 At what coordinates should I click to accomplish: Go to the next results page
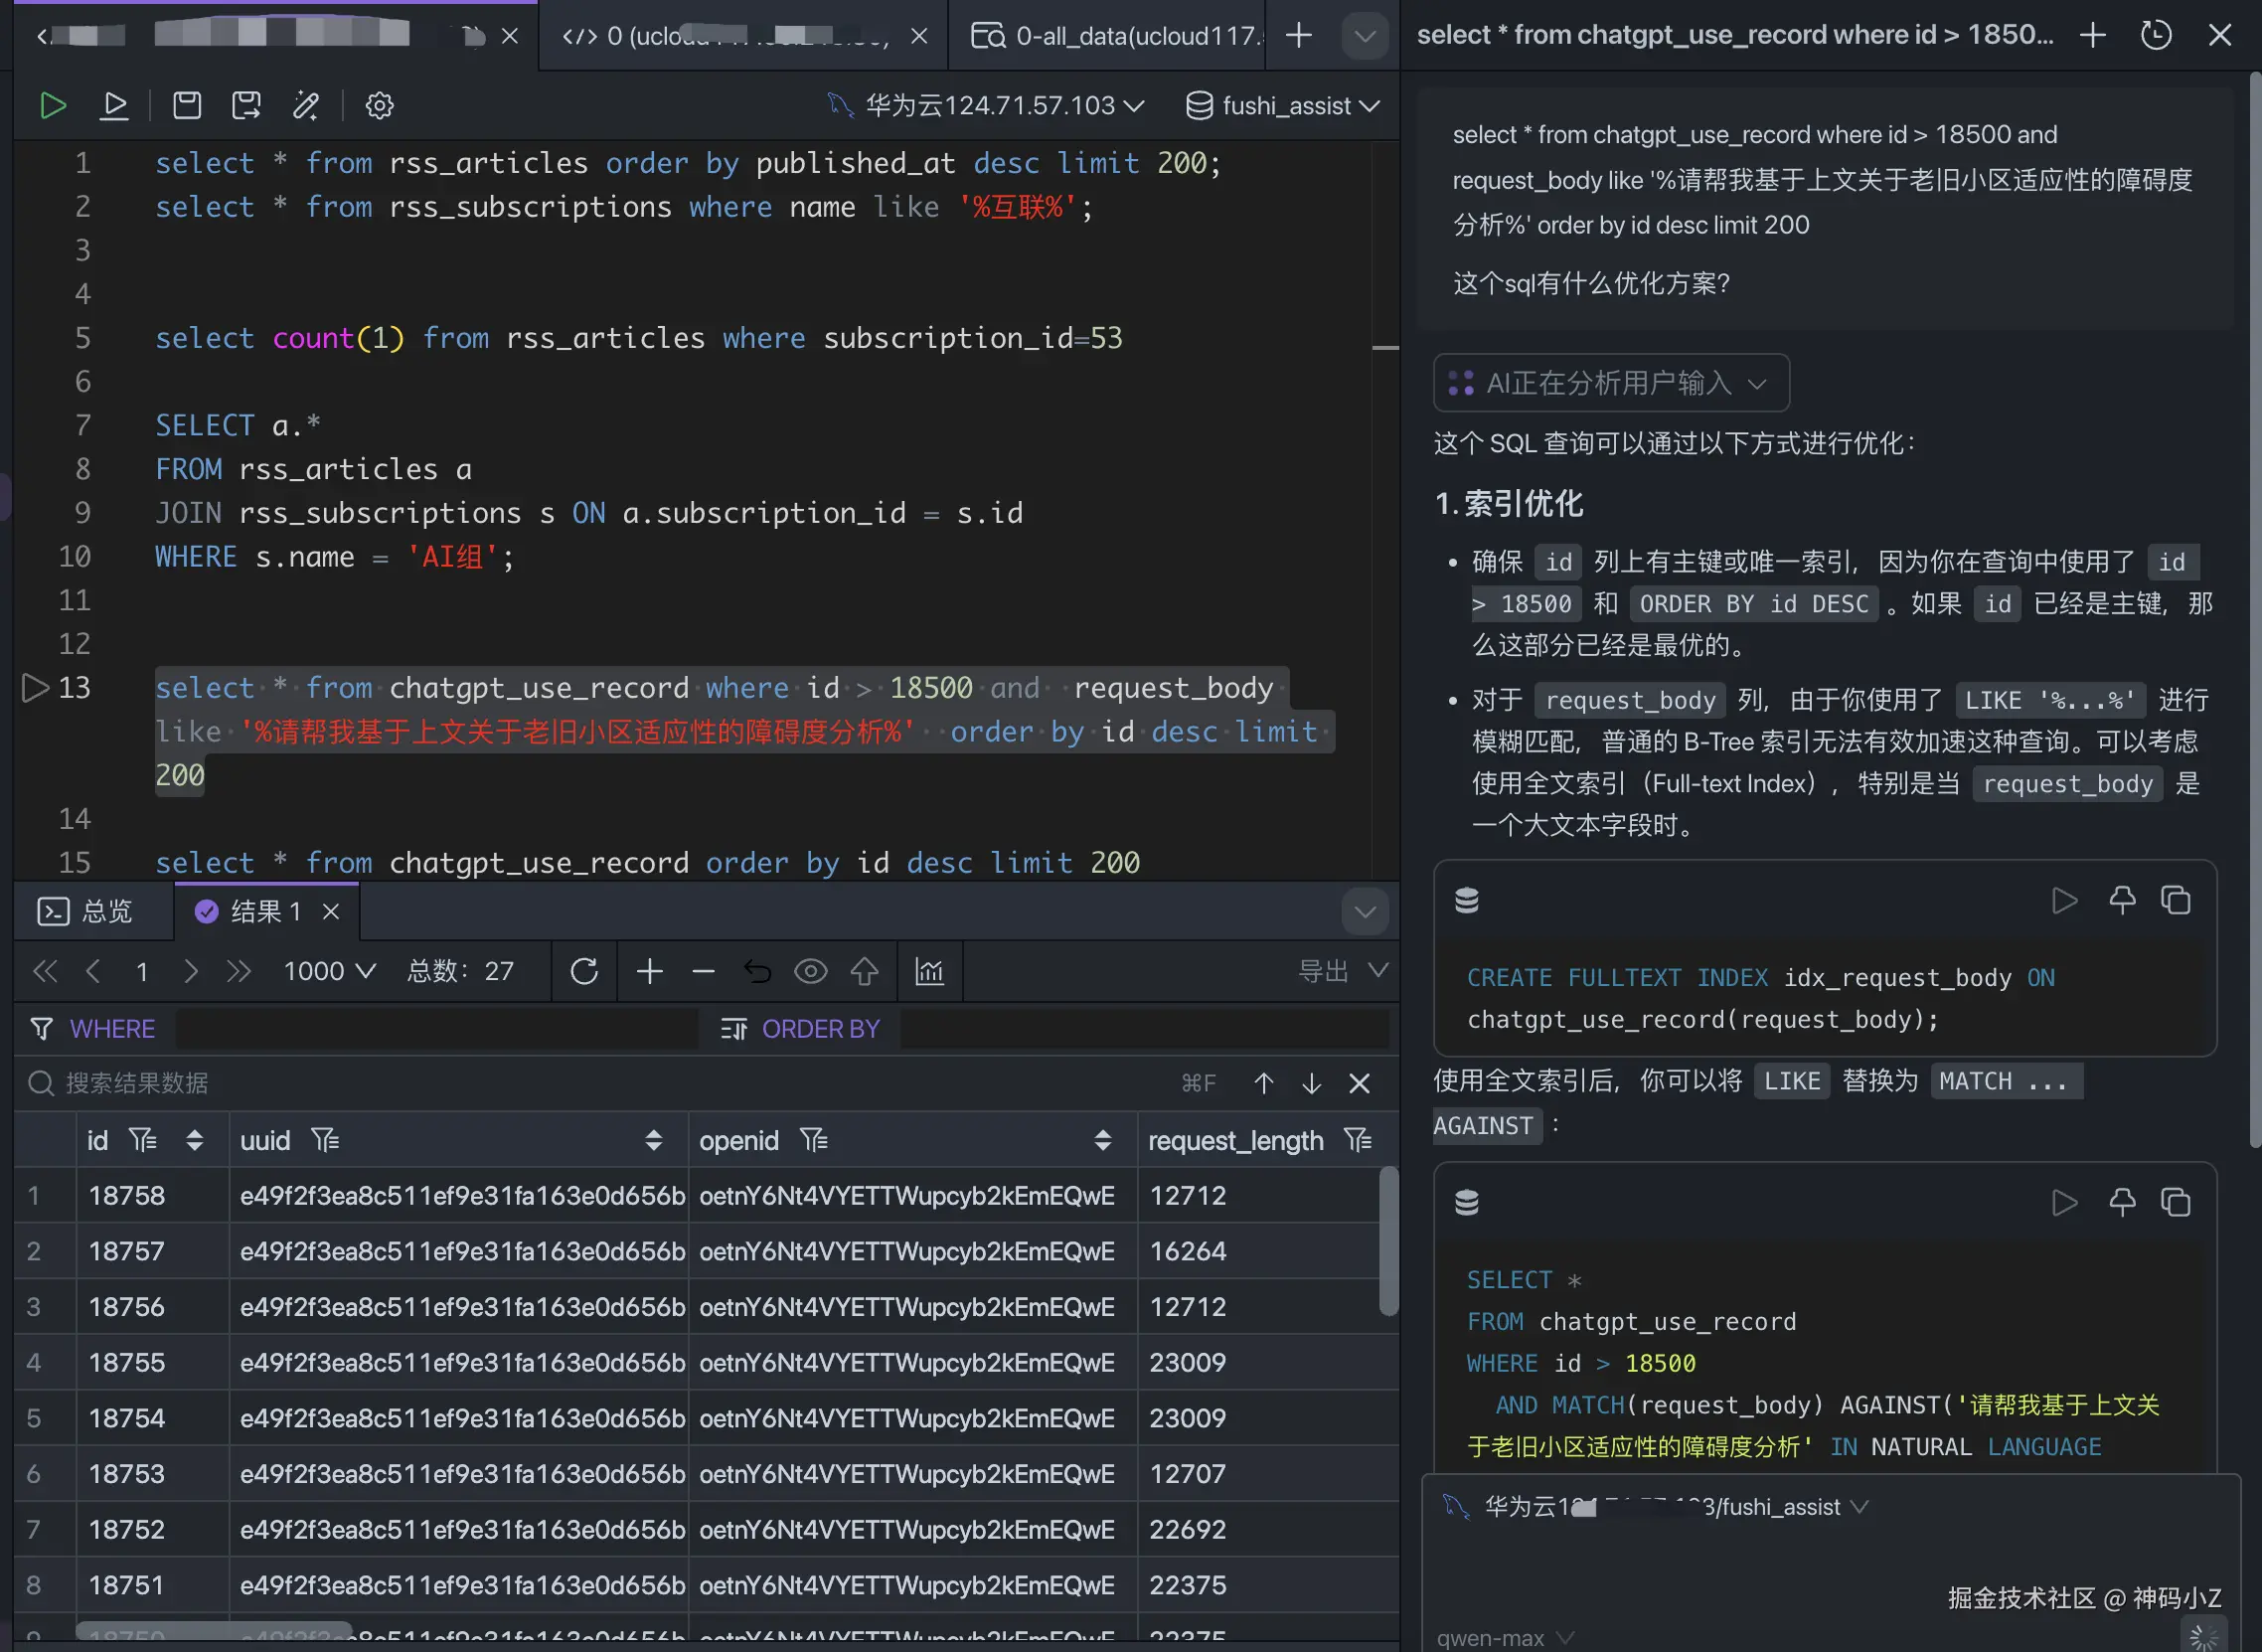191,971
